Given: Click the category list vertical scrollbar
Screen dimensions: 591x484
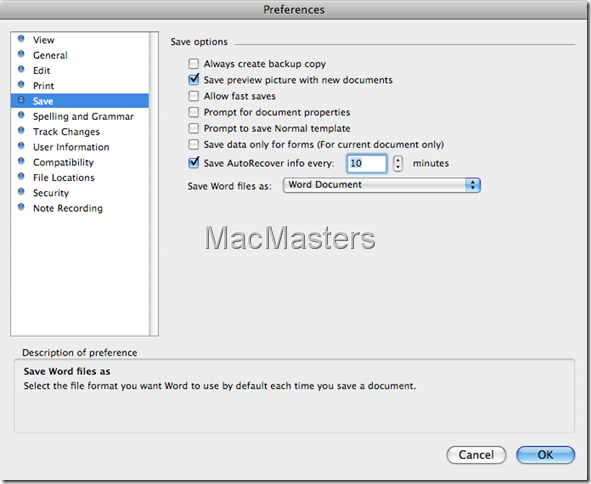Looking at the screenshot, I should coord(153,184).
